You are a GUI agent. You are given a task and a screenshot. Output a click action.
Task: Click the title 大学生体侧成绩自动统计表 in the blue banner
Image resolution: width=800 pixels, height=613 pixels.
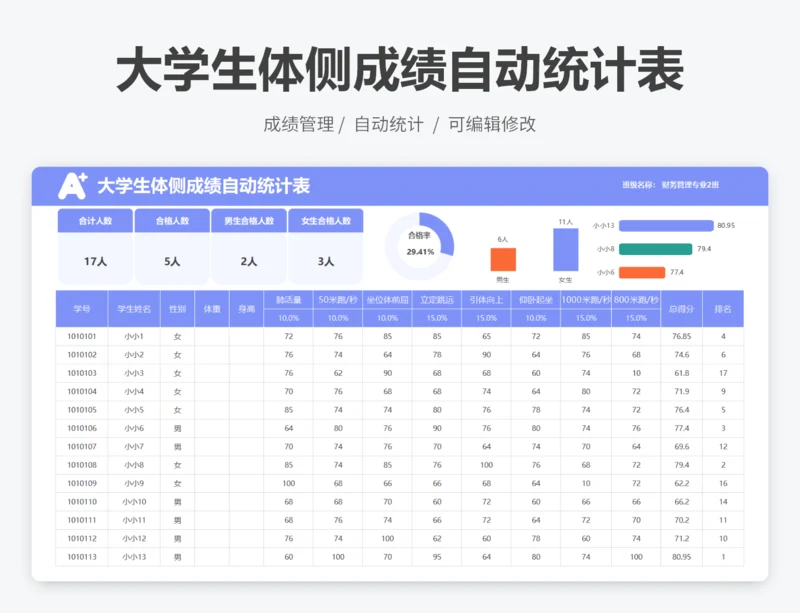coord(204,186)
